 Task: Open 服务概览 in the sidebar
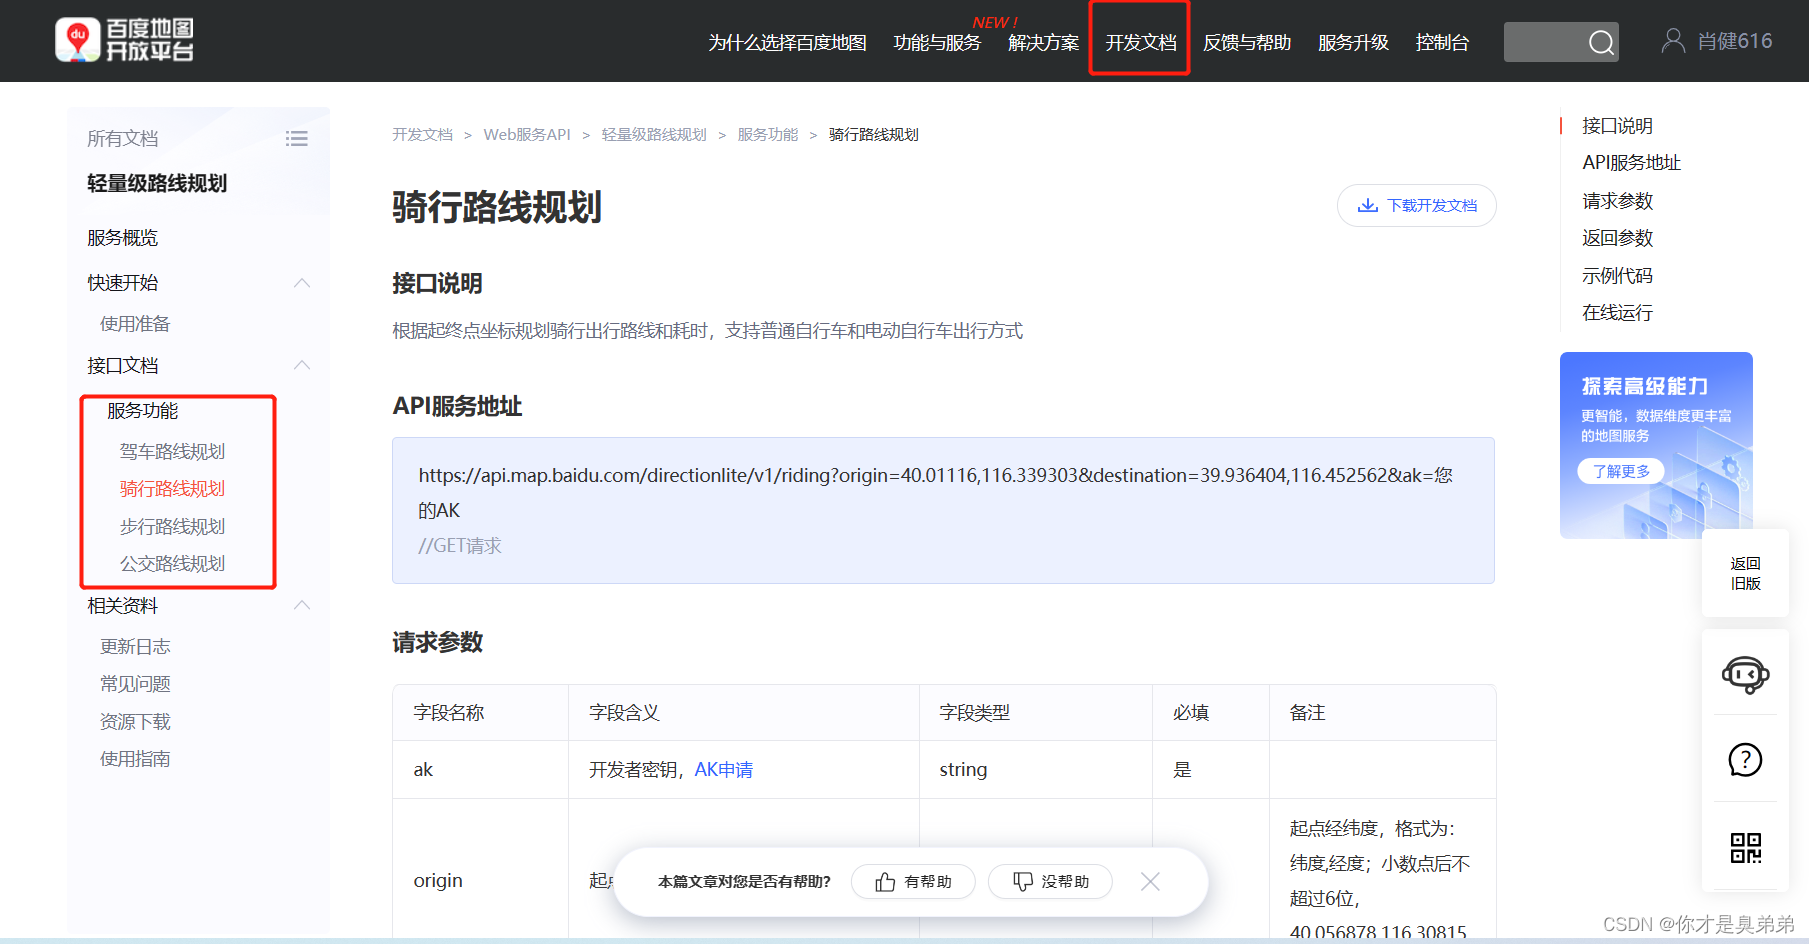122,237
